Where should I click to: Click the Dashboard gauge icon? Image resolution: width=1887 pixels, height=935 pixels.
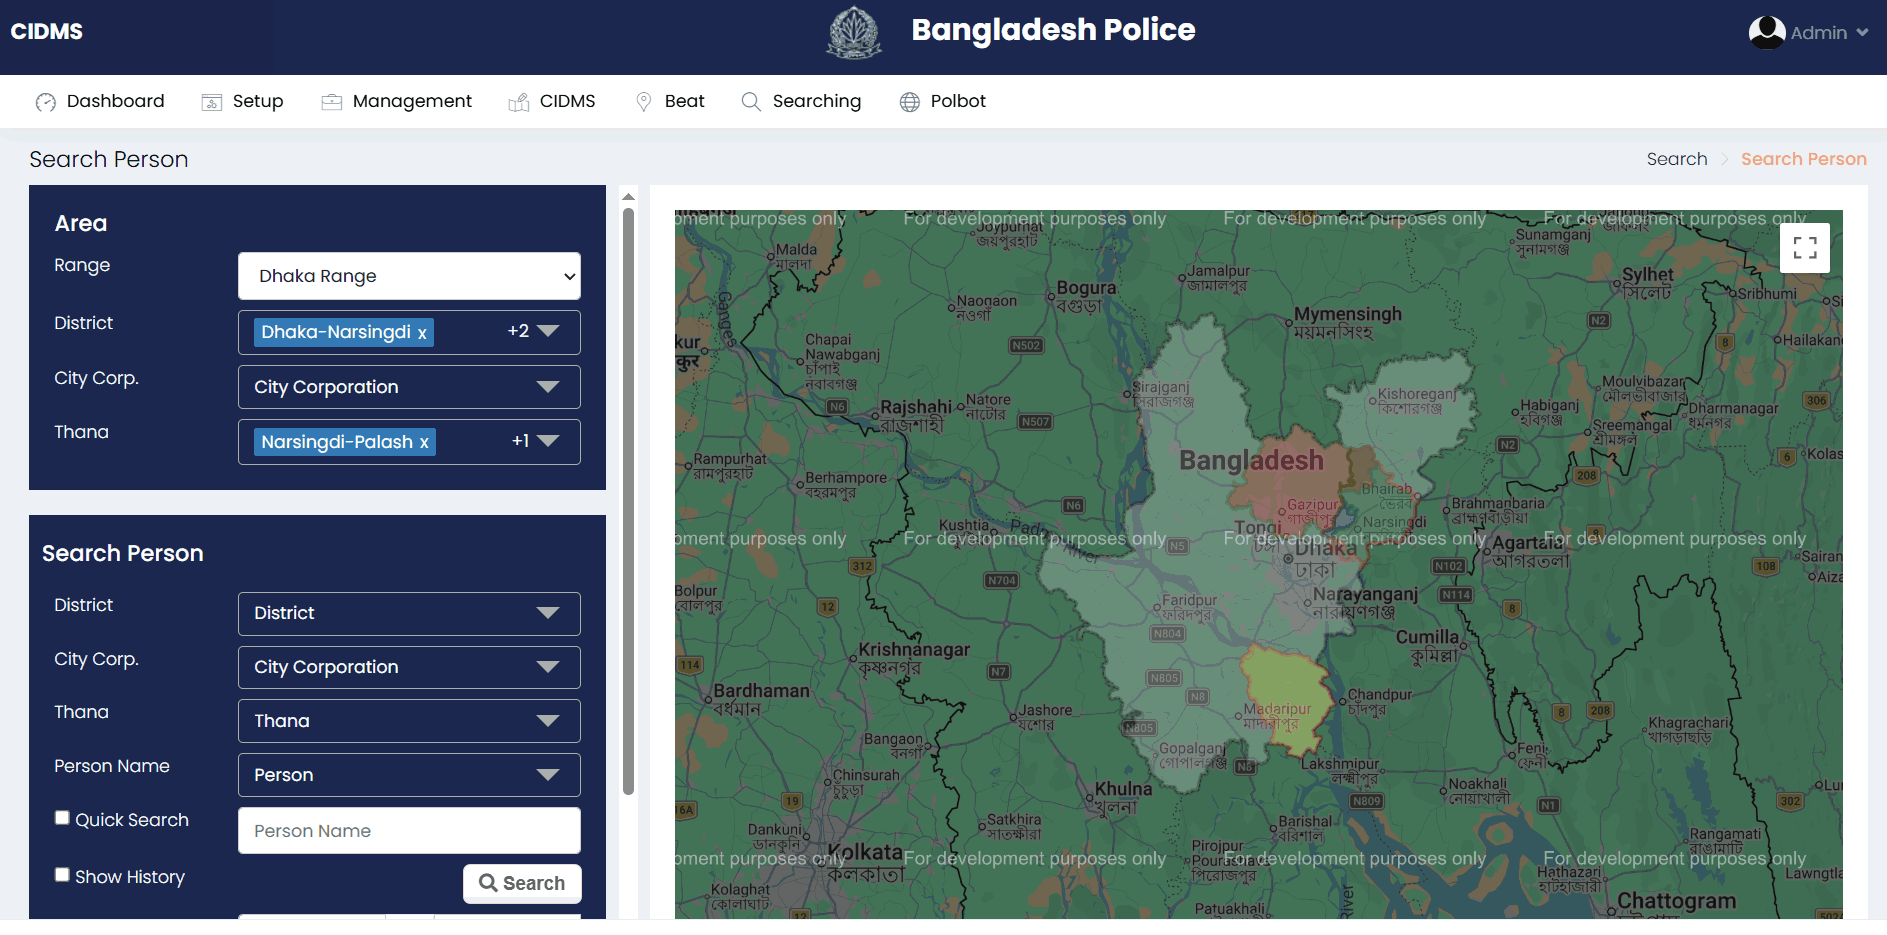coord(46,102)
